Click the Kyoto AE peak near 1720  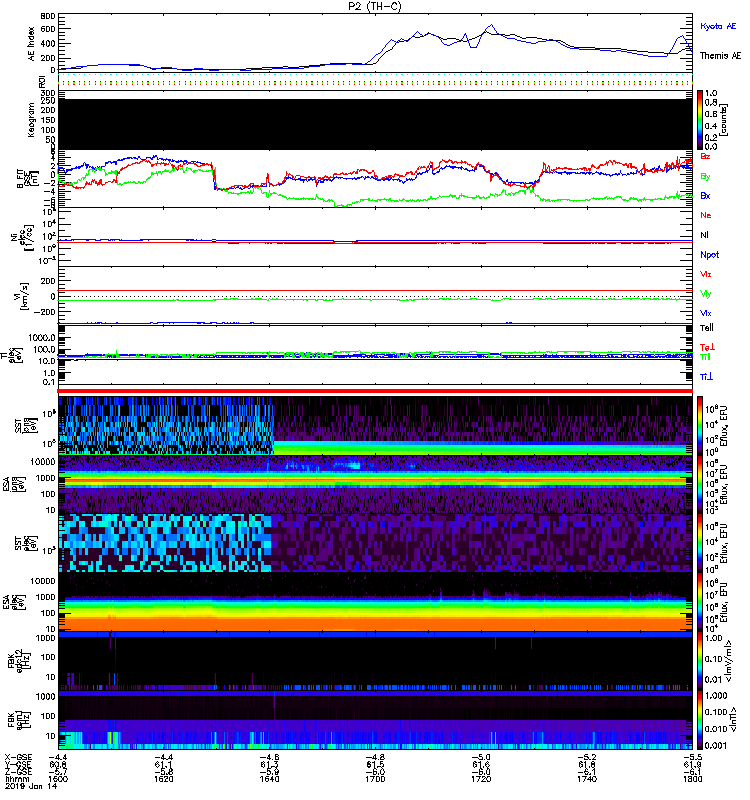(491, 24)
